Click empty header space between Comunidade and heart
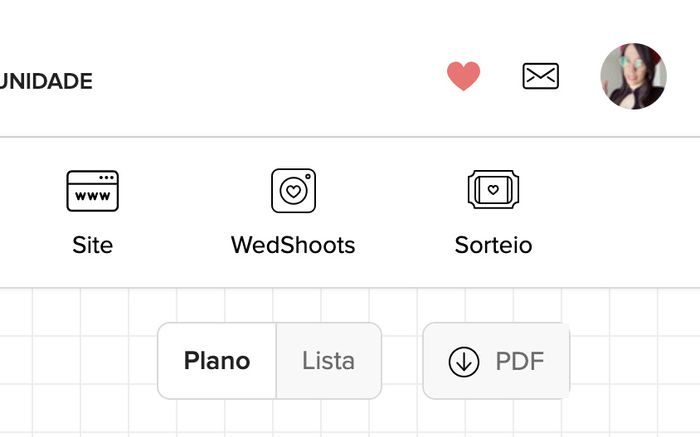 tap(270, 80)
